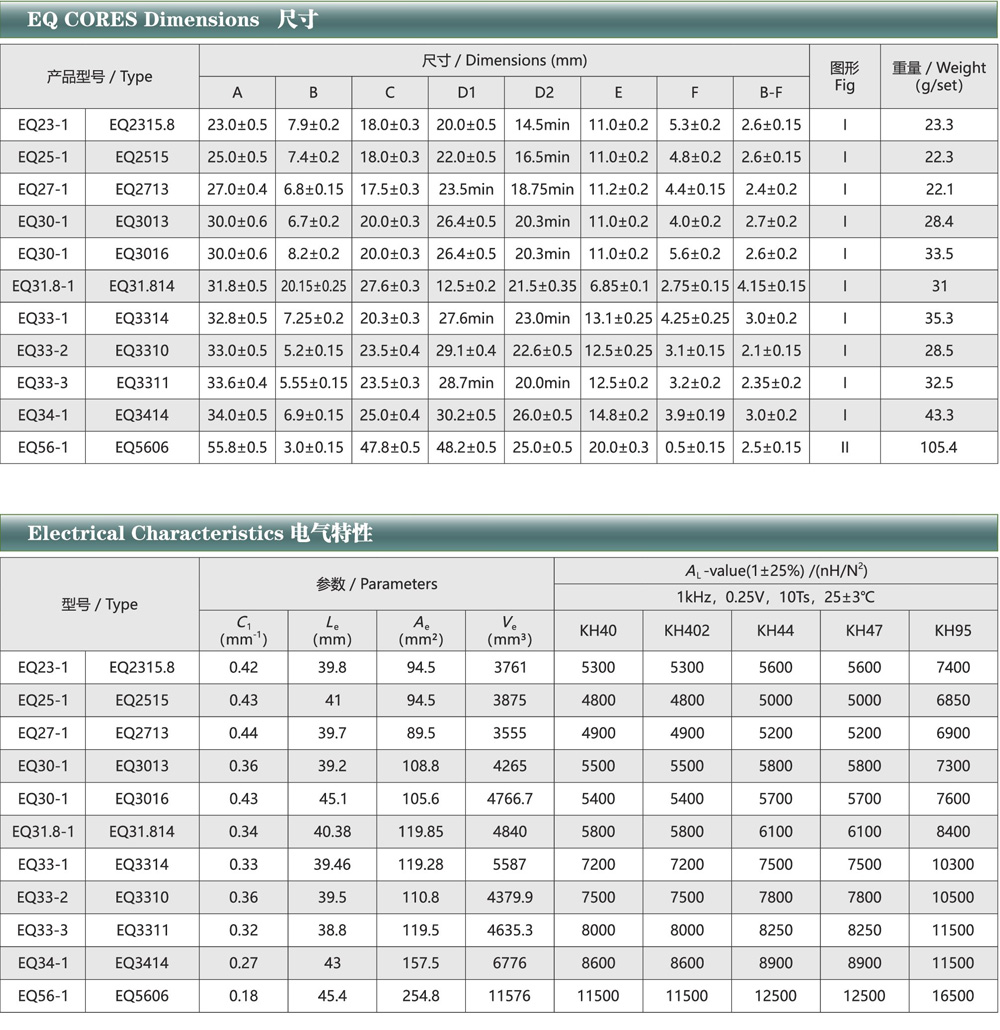Click the 'KH44' column header
This screenshot has height=1030, width=1000.
click(x=776, y=631)
